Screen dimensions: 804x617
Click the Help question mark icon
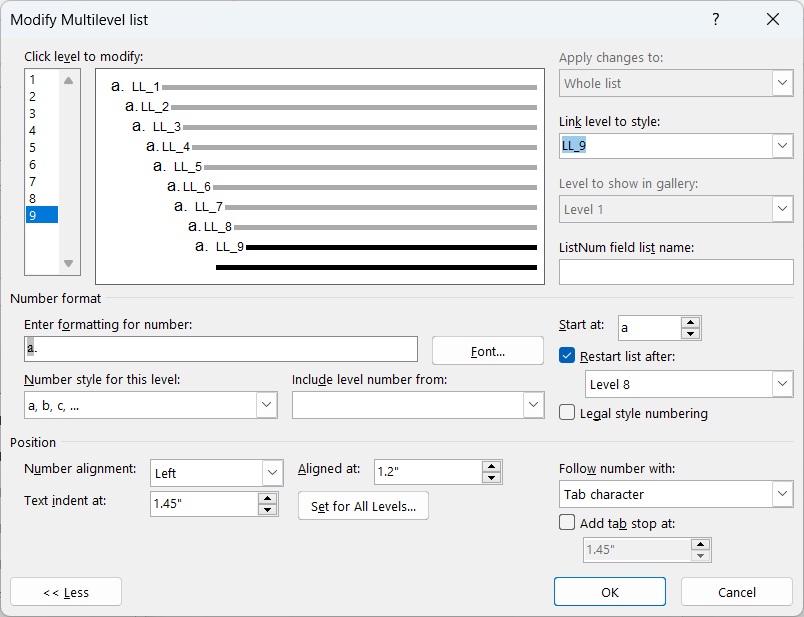pos(715,20)
